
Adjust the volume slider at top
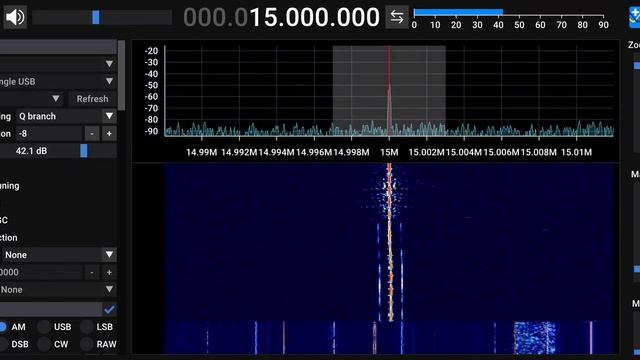(102, 18)
